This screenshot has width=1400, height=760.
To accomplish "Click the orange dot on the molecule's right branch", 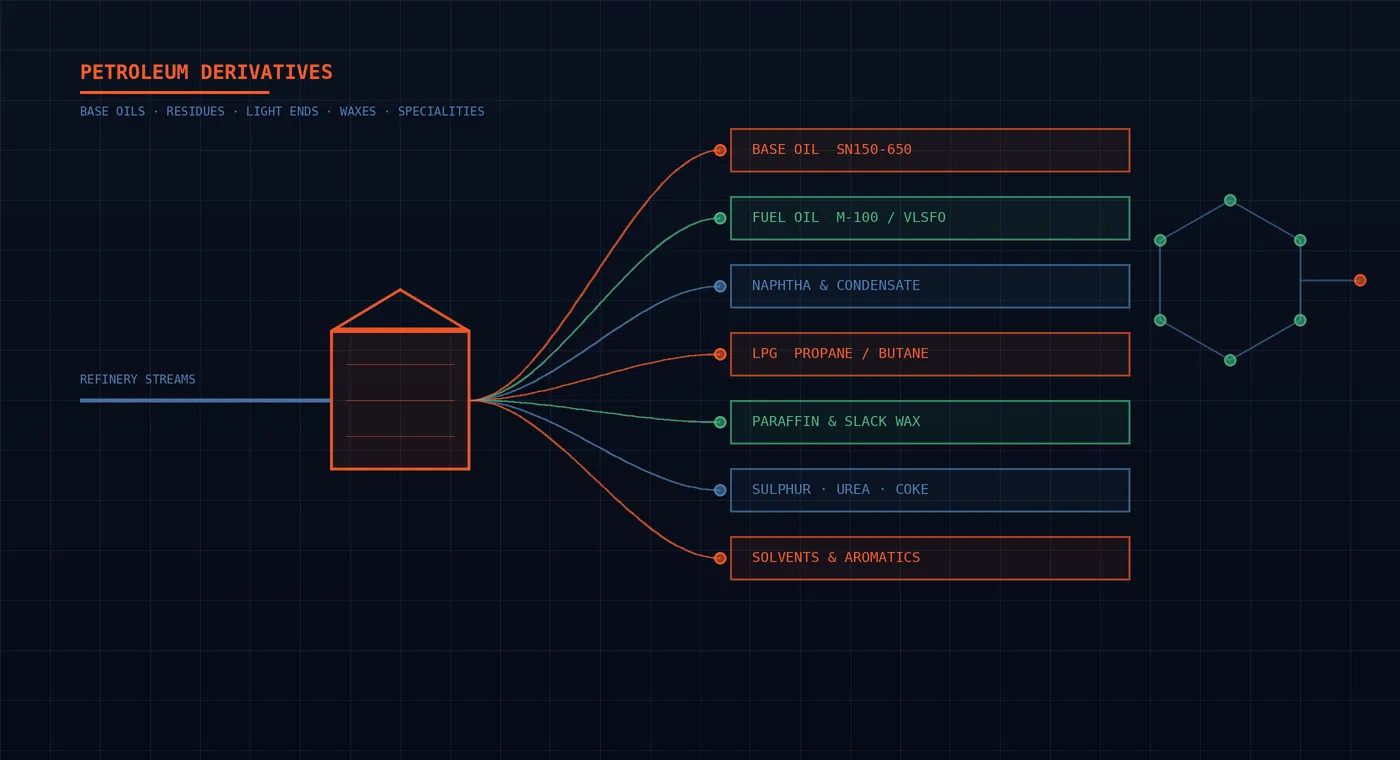I will coord(1360,280).
